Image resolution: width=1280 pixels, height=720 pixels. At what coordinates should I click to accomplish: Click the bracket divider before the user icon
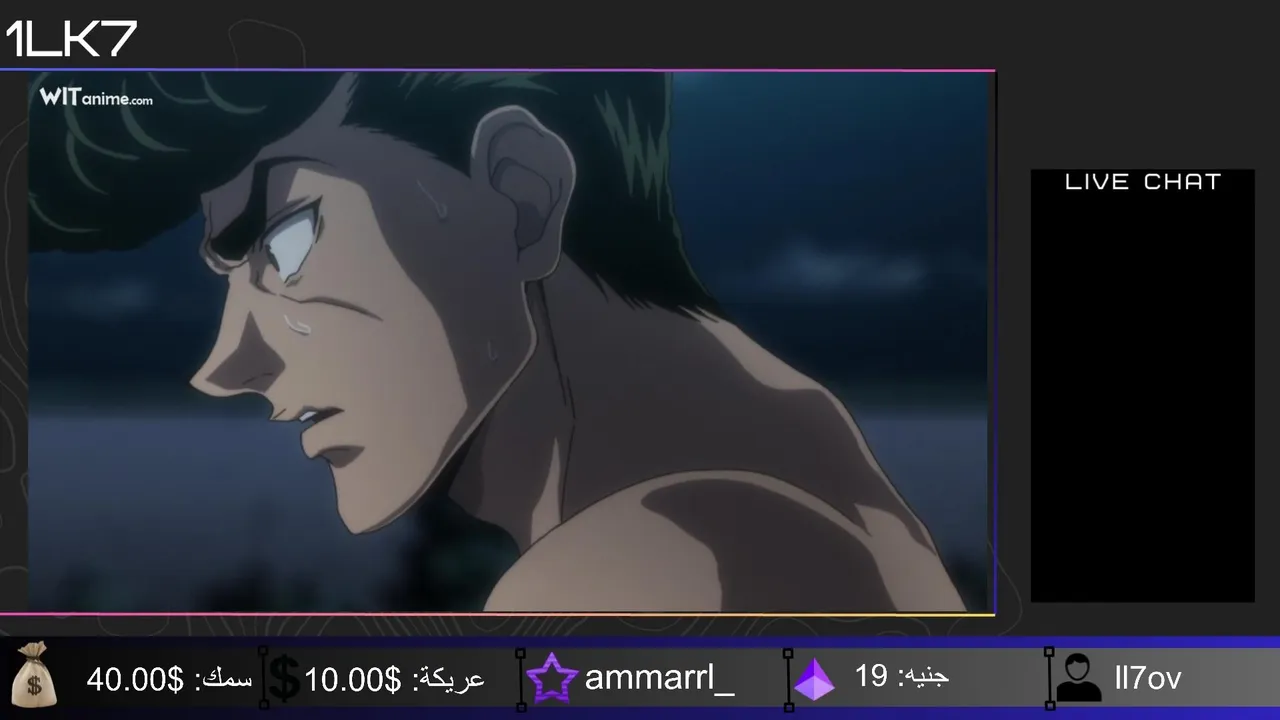pyautogui.click(x=1049, y=679)
